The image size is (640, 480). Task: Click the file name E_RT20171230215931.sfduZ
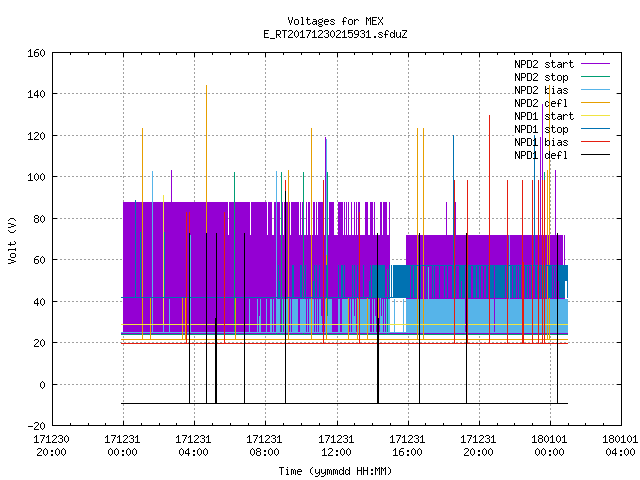click(x=335, y=34)
